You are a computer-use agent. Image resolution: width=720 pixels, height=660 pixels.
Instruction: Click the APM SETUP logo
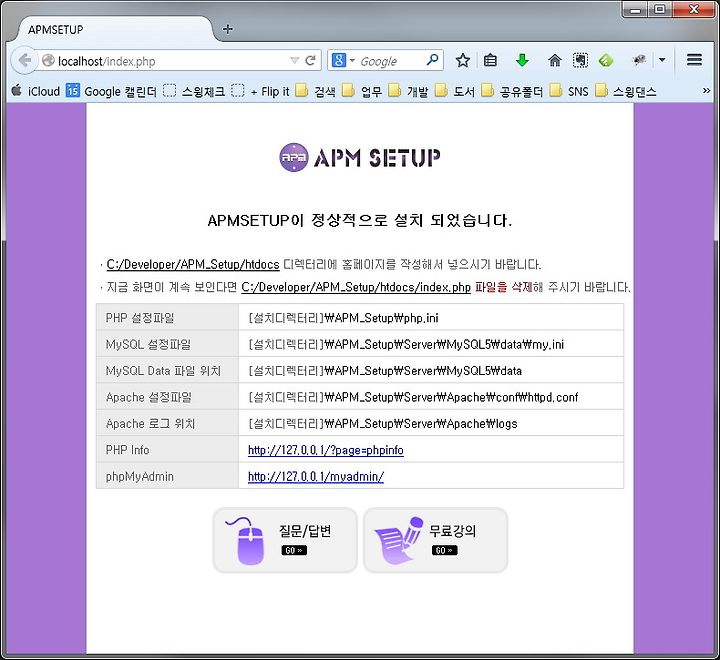[360, 158]
